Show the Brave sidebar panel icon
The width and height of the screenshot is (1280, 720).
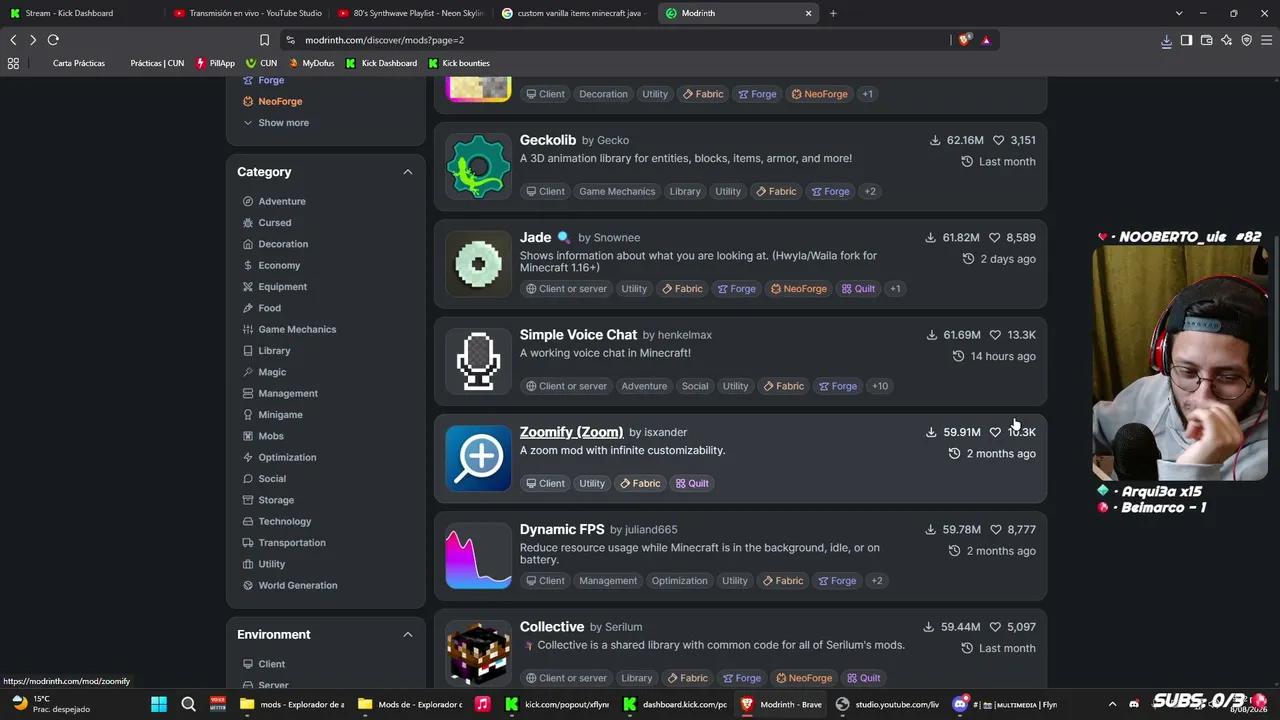point(1186,40)
